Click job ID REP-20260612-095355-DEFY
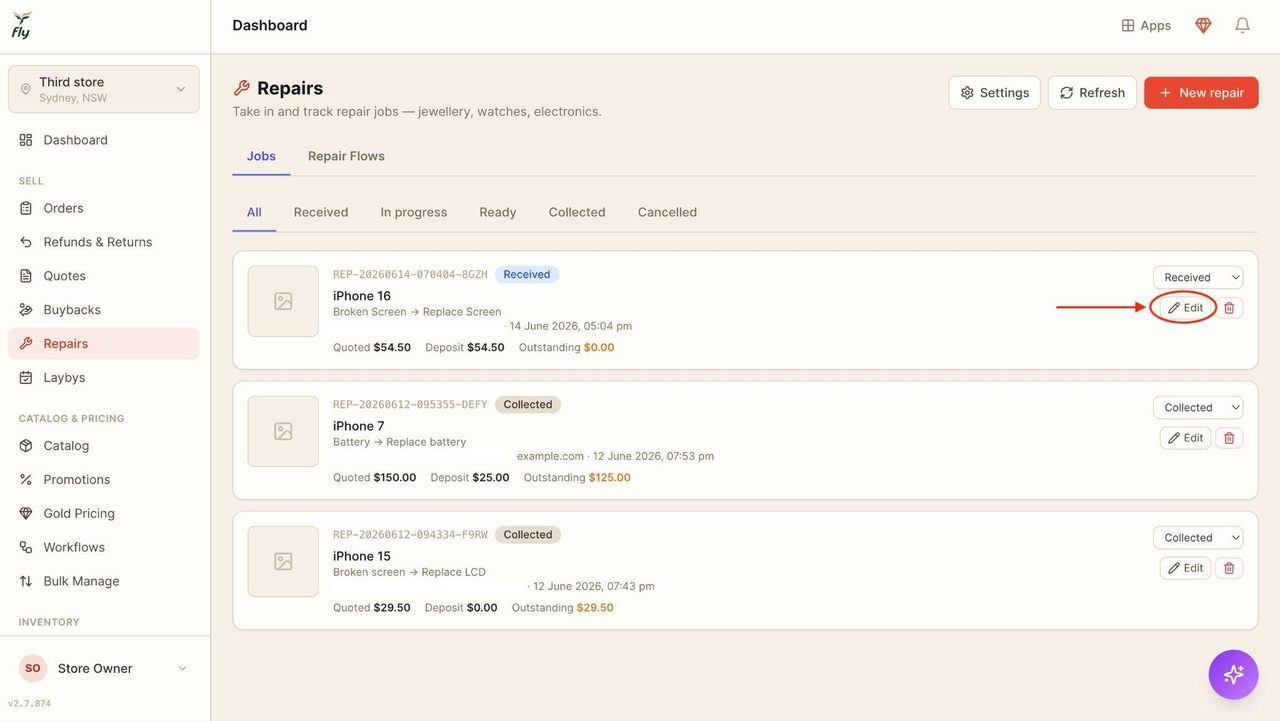Viewport: 1280px width, 721px height. click(410, 405)
